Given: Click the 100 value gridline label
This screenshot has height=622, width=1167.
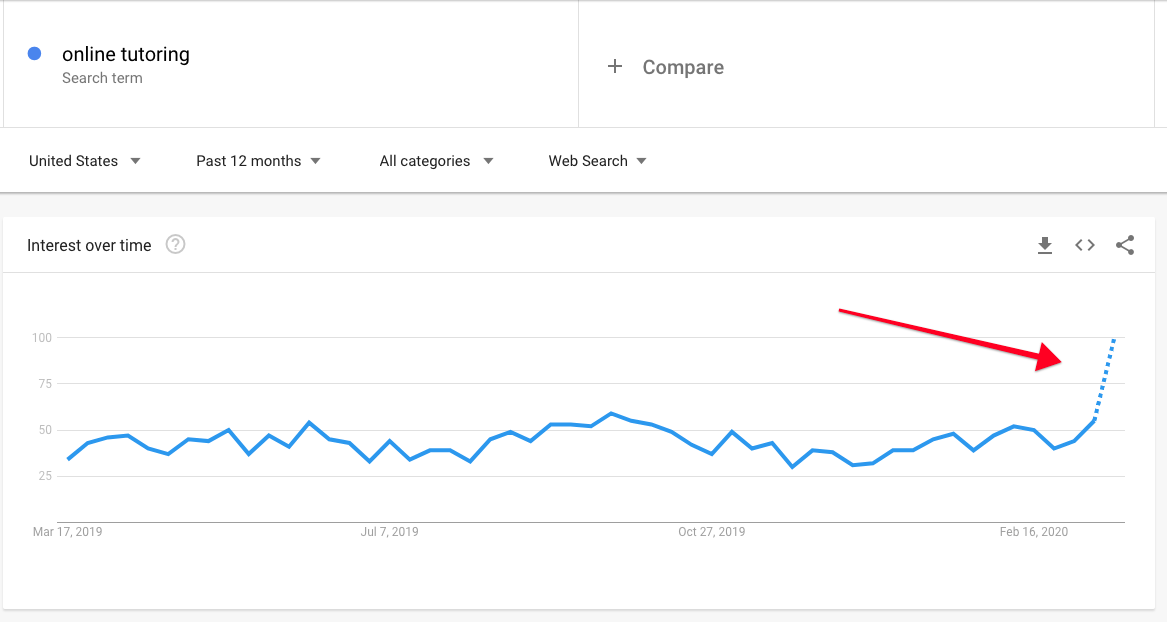Looking at the screenshot, I should tap(42, 338).
